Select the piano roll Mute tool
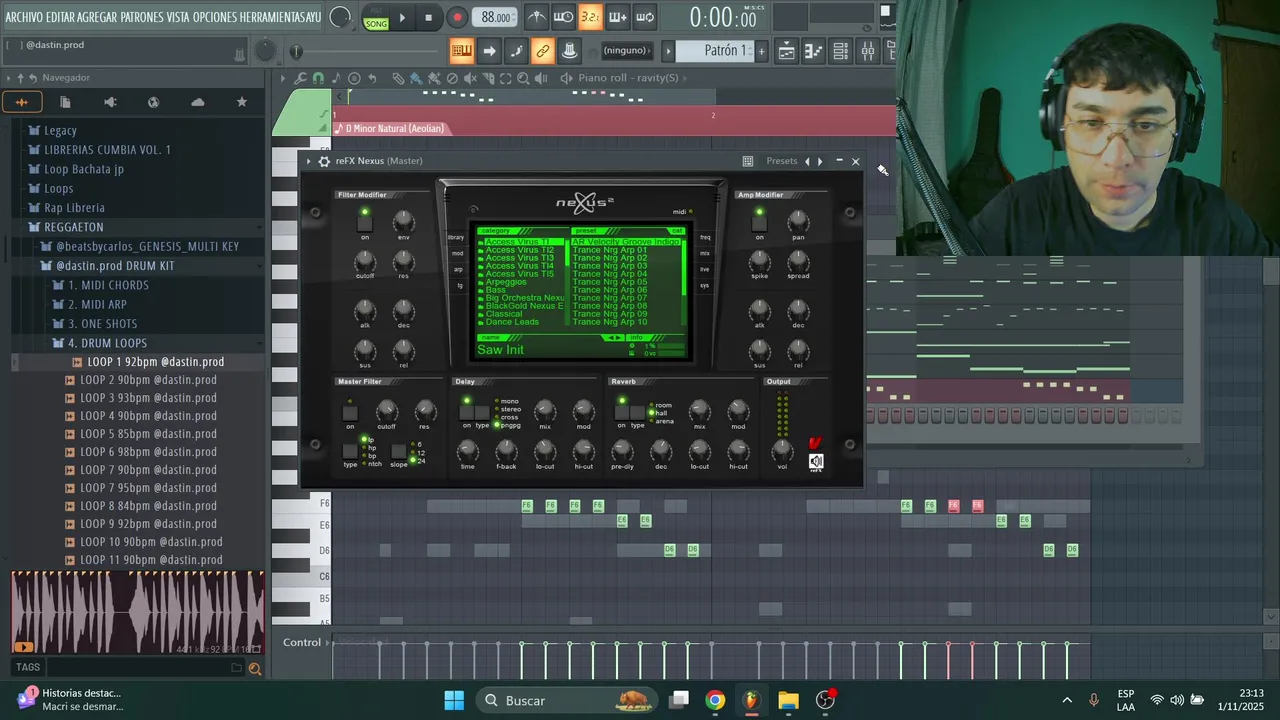The image size is (1280, 720). (470, 78)
